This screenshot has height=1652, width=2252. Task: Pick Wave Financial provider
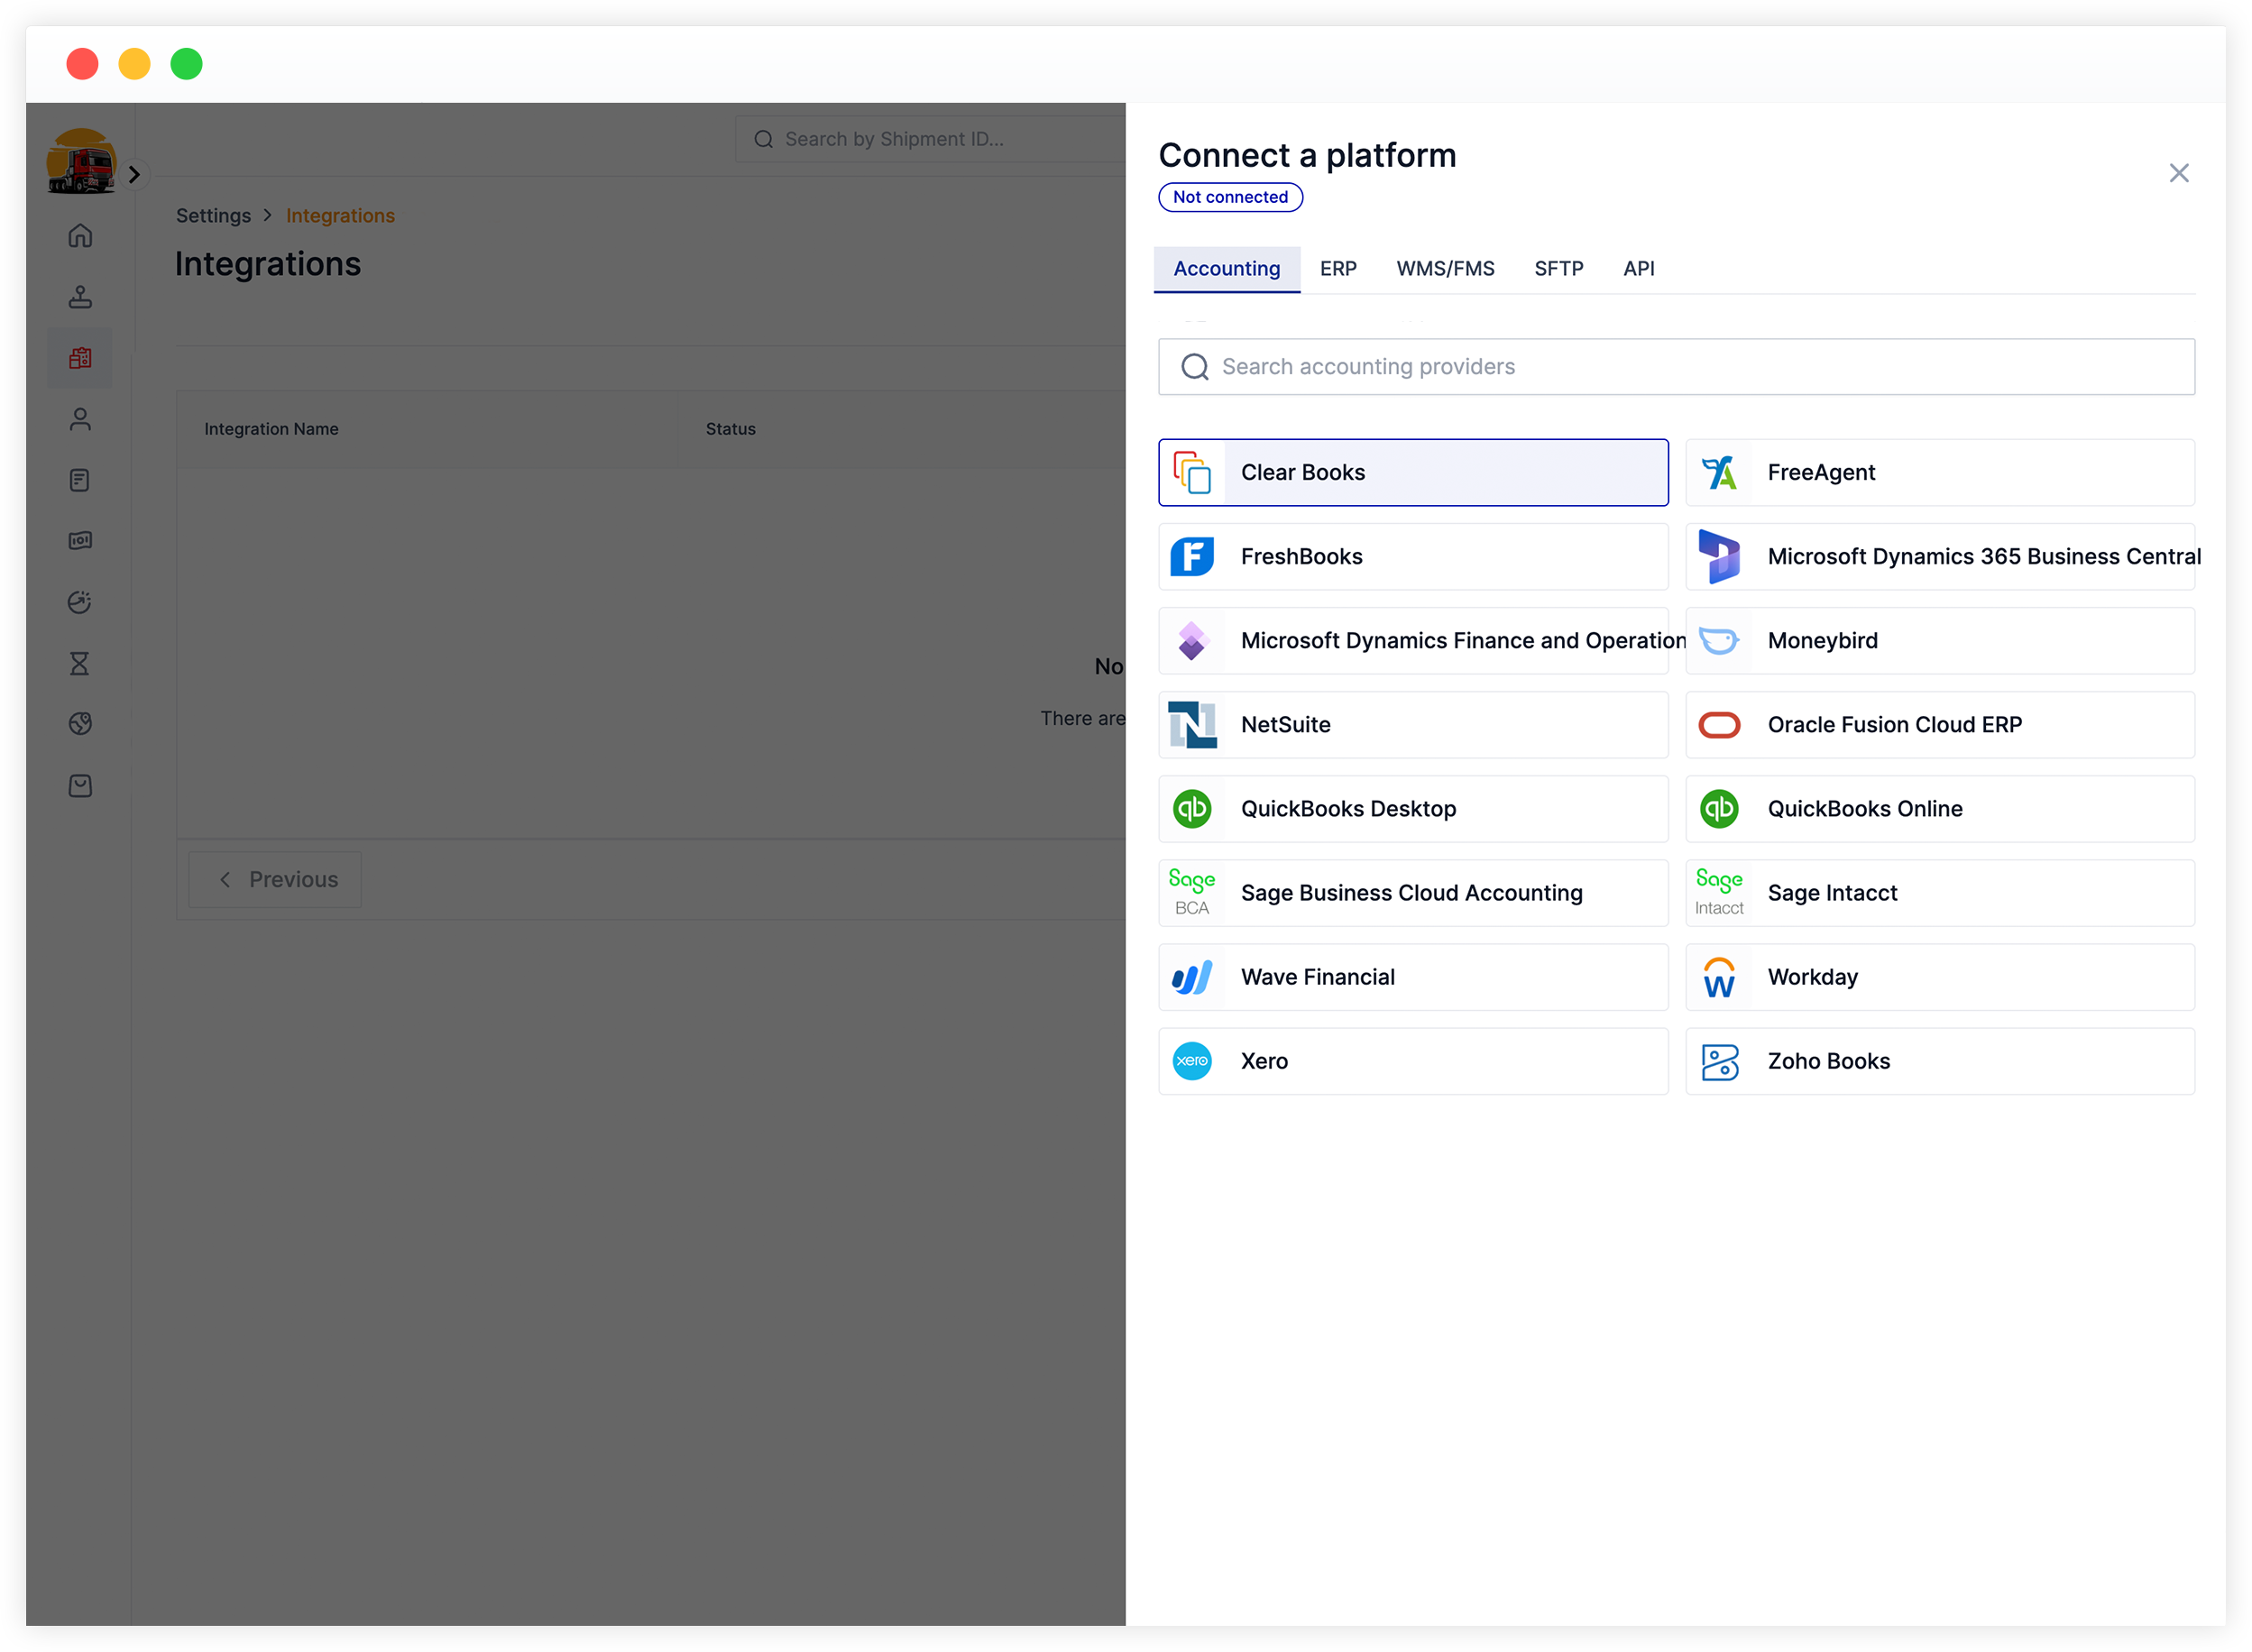pyautogui.click(x=1413, y=977)
